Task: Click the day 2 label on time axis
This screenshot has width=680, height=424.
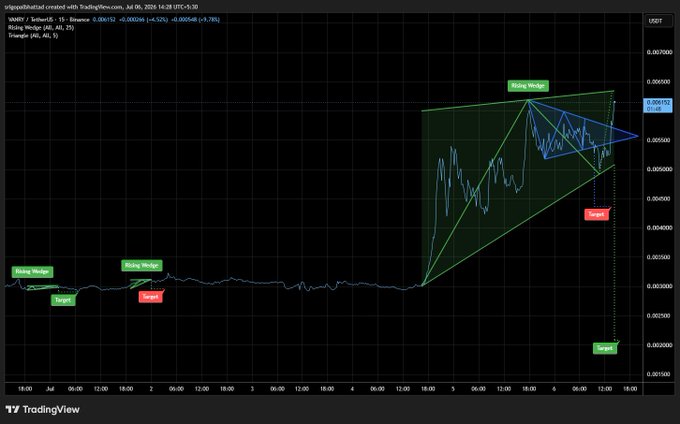Action: (x=151, y=389)
